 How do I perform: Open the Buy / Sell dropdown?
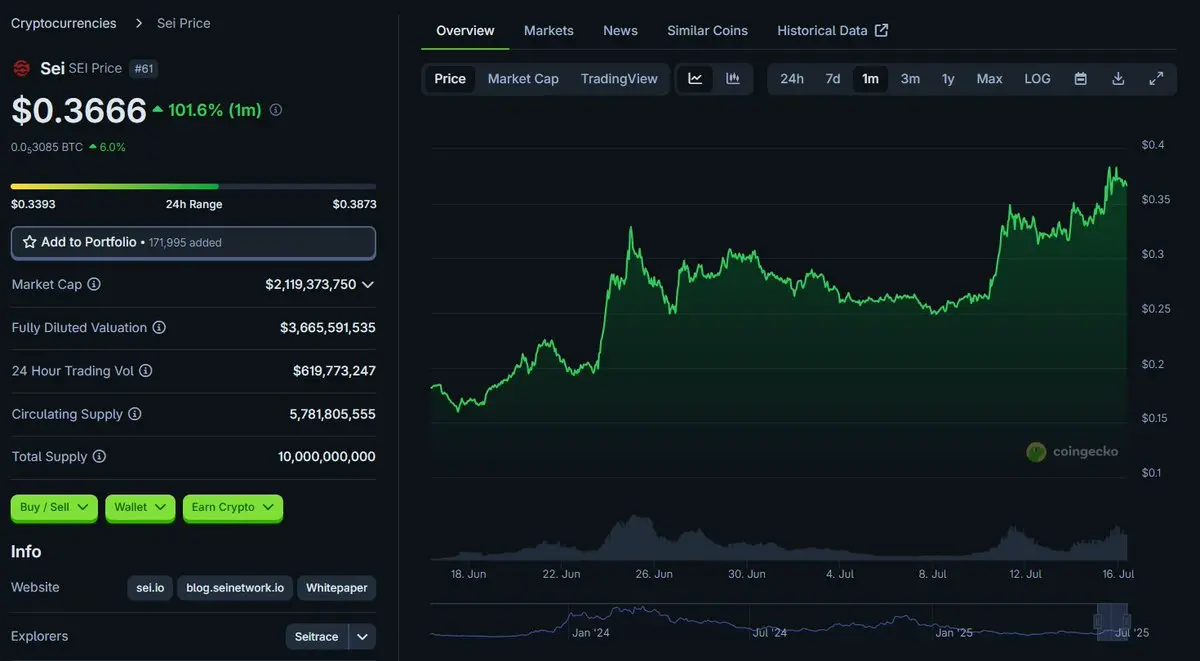pyautogui.click(x=54, y=507)
